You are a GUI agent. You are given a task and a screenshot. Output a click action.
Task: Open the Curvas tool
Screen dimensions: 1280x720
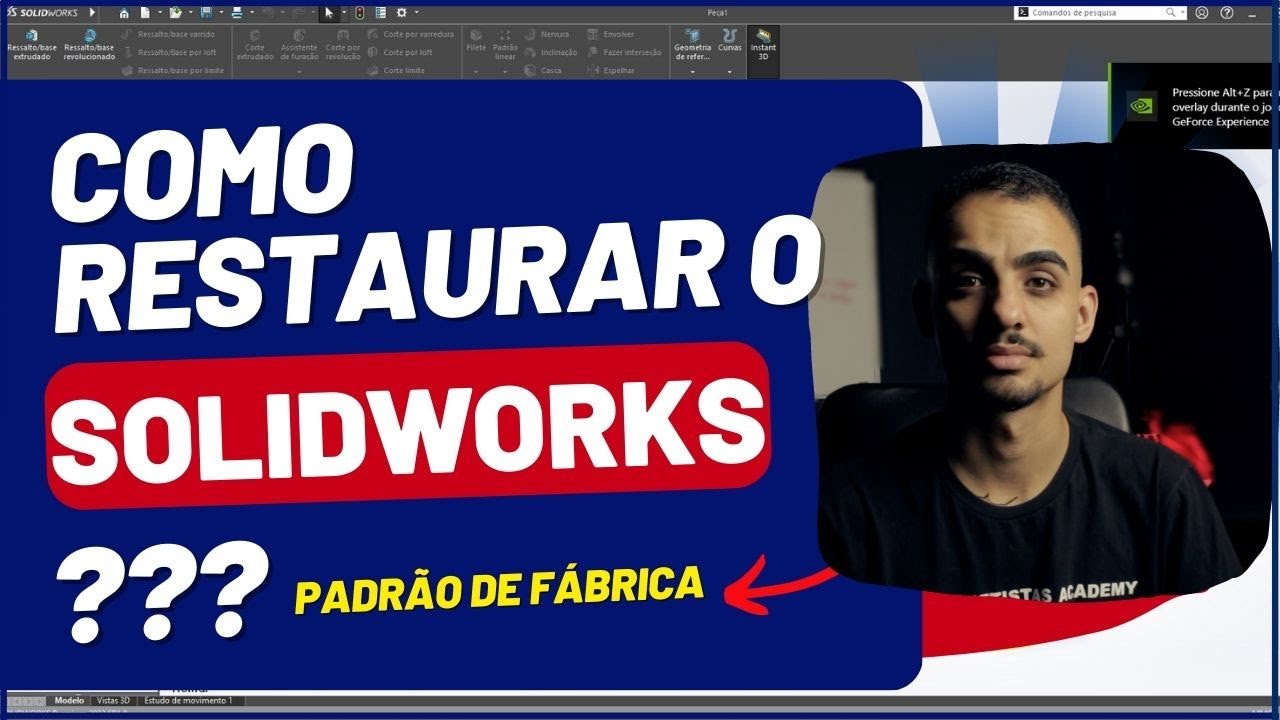729,40
